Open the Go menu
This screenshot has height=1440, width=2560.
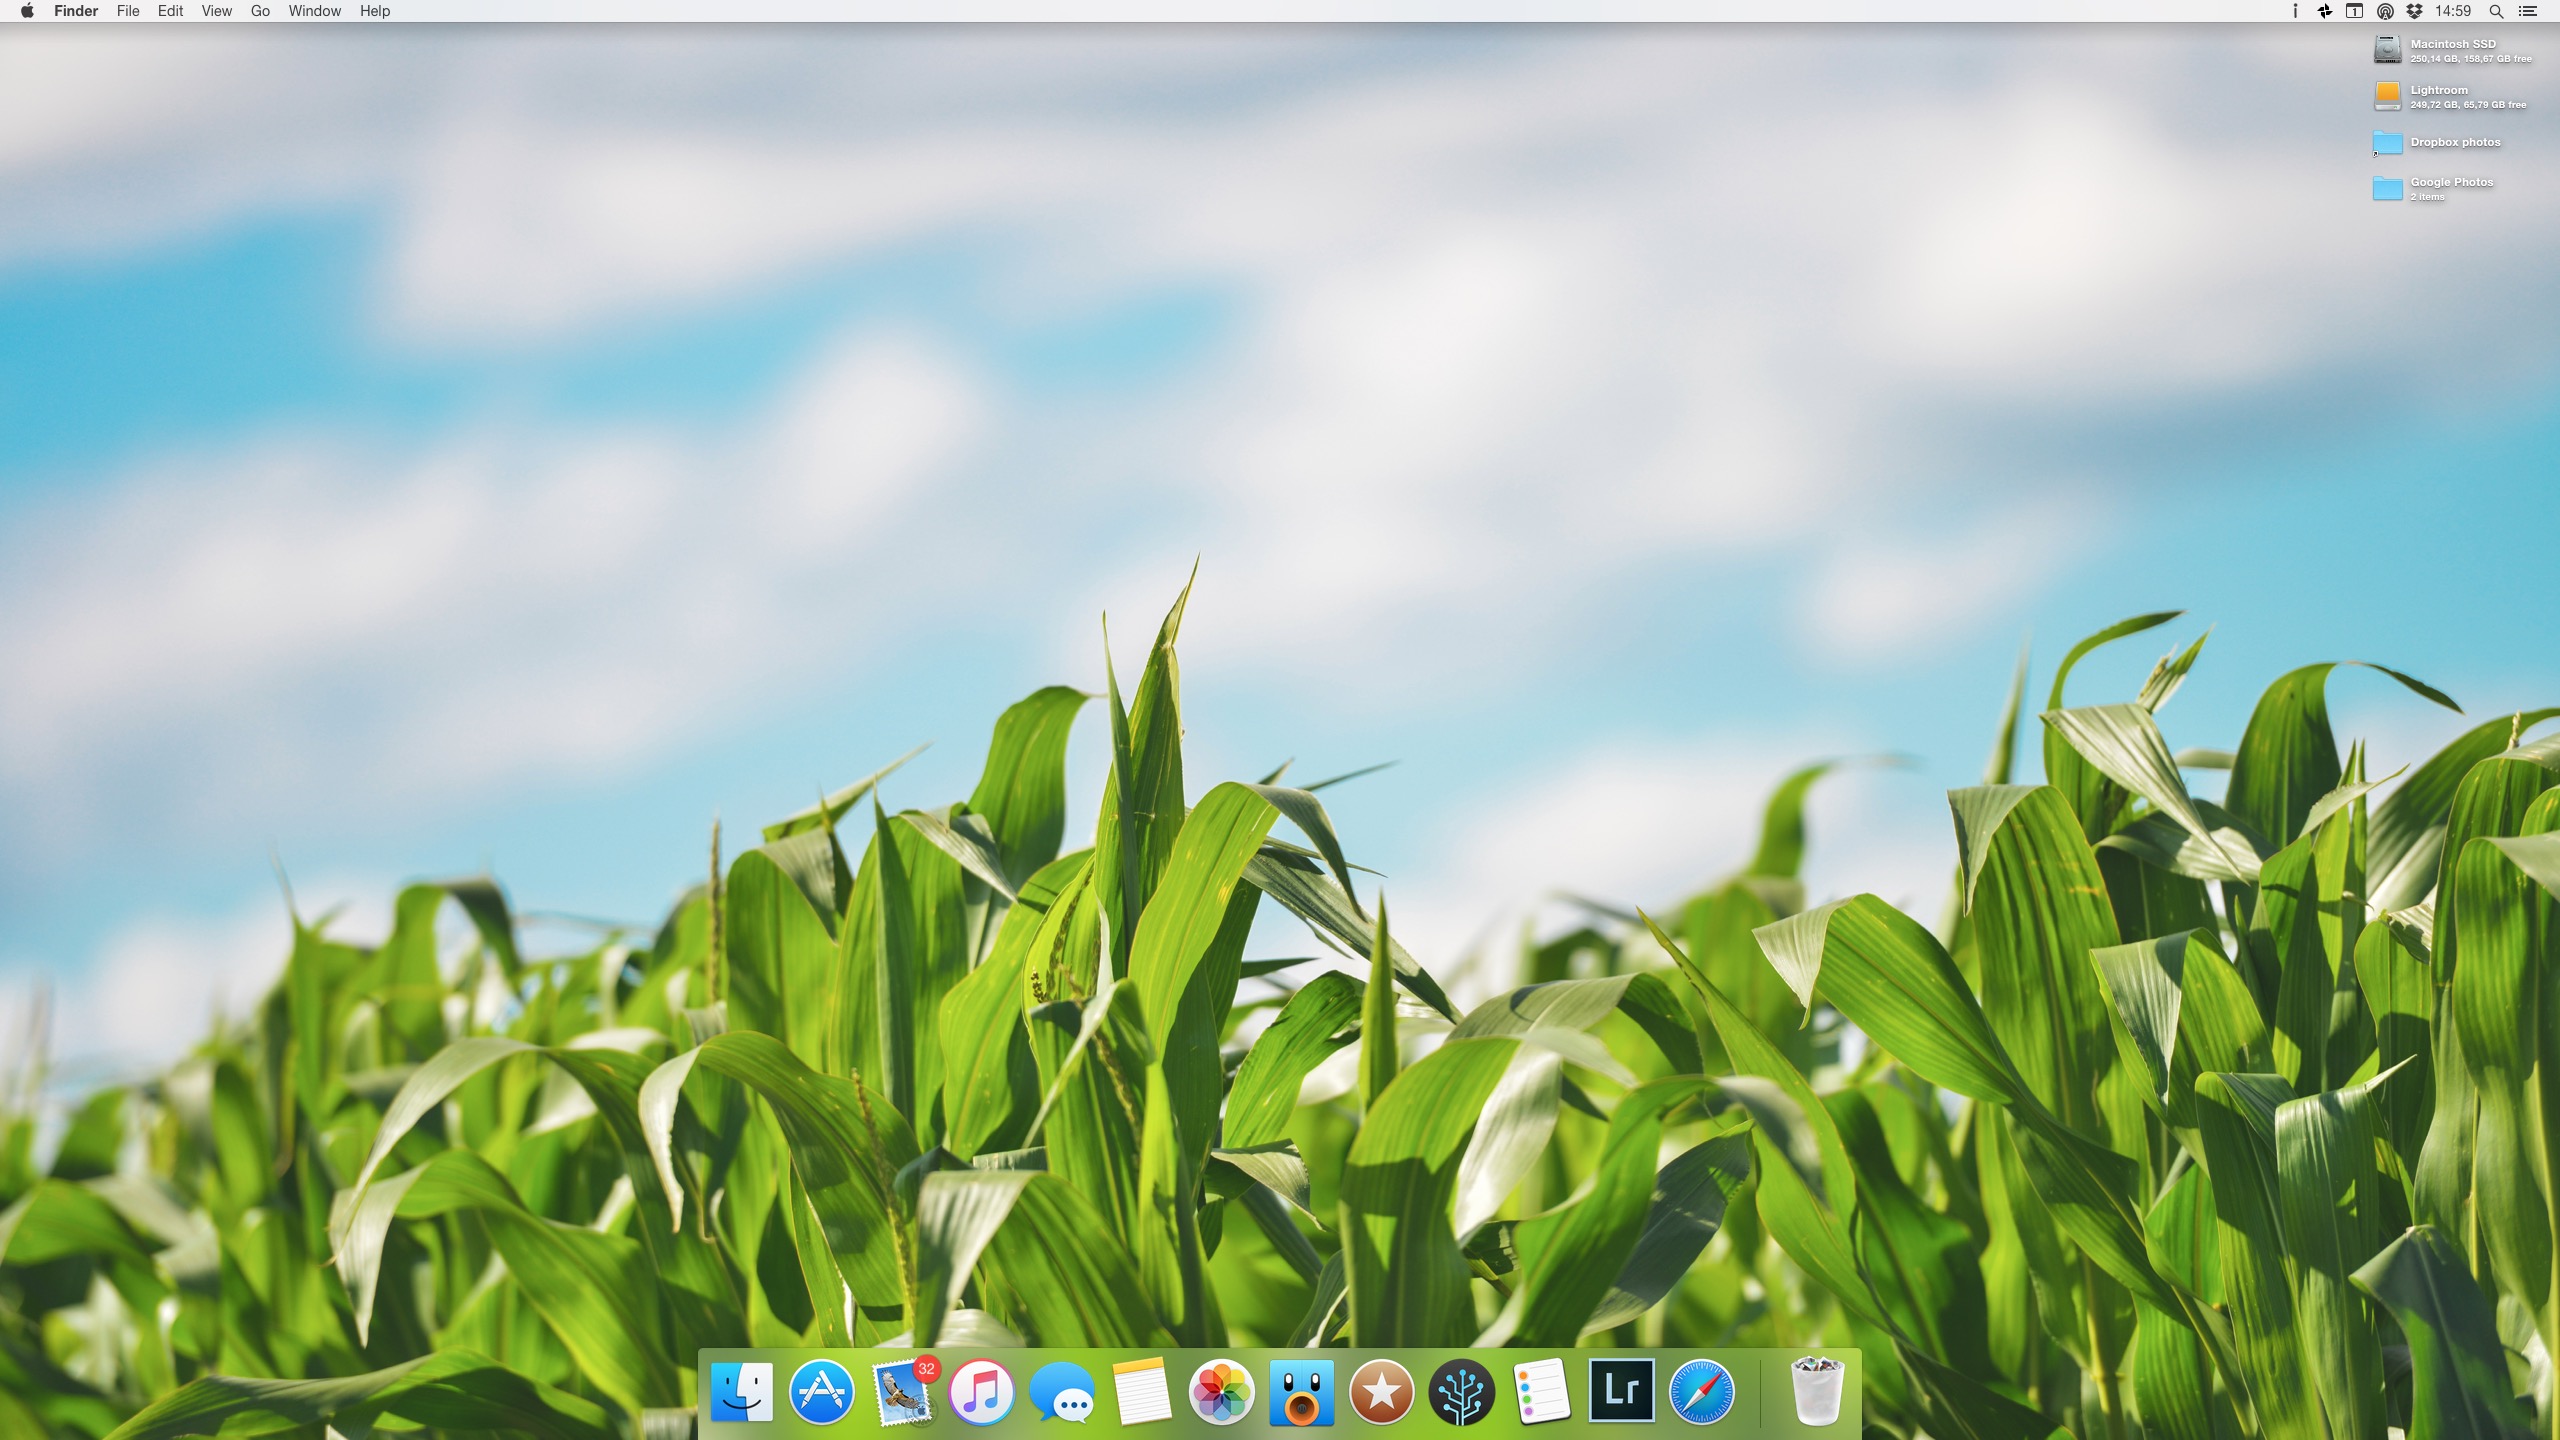260,11
